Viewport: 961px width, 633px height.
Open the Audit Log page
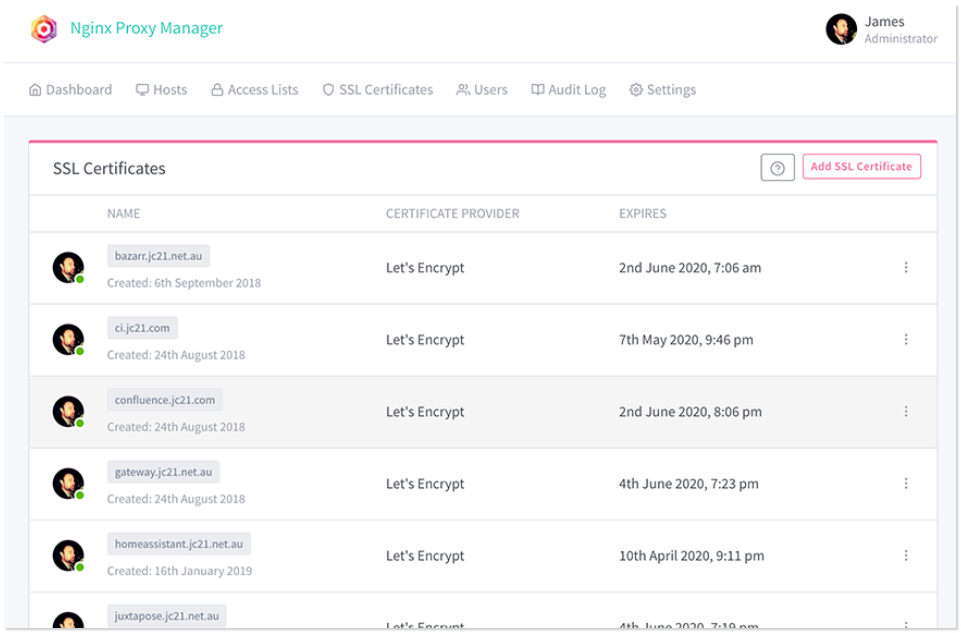coord(568,90)
